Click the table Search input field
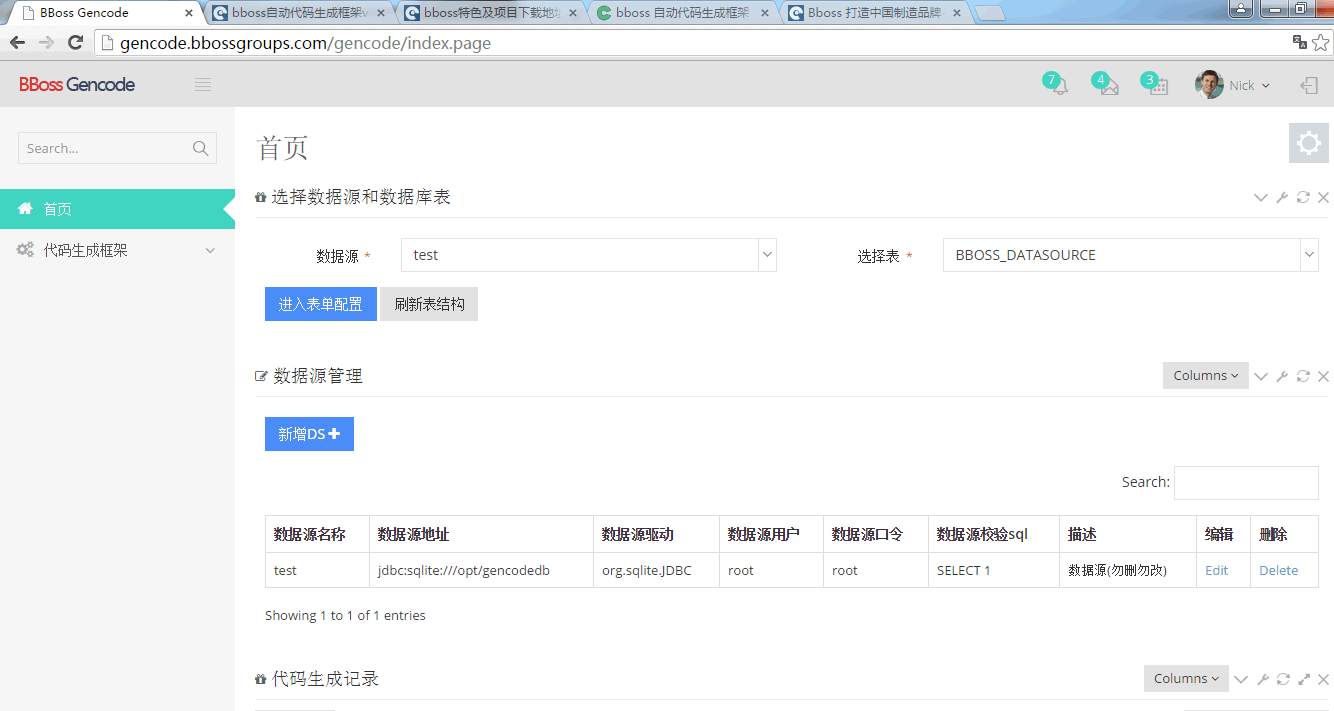Screen dimensions: 1334x711 tap(1245, 482)
